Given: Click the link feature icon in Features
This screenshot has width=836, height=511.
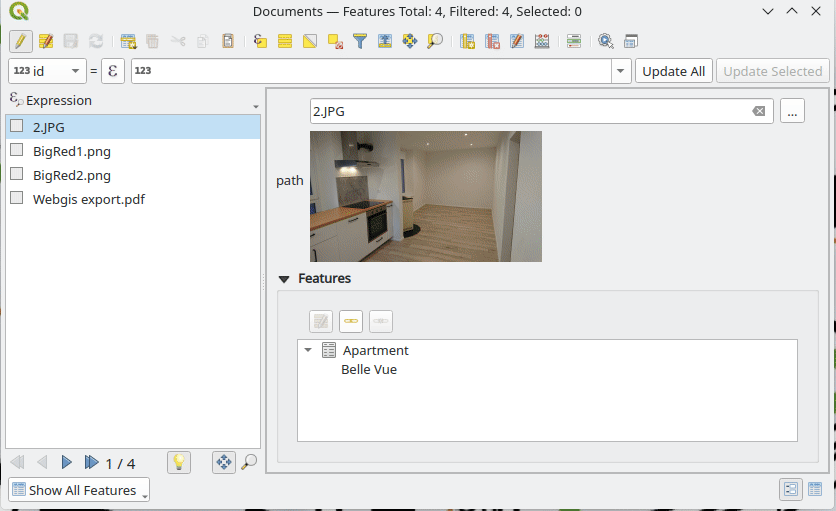Looking at the screenshot, I should coord(351,321).
